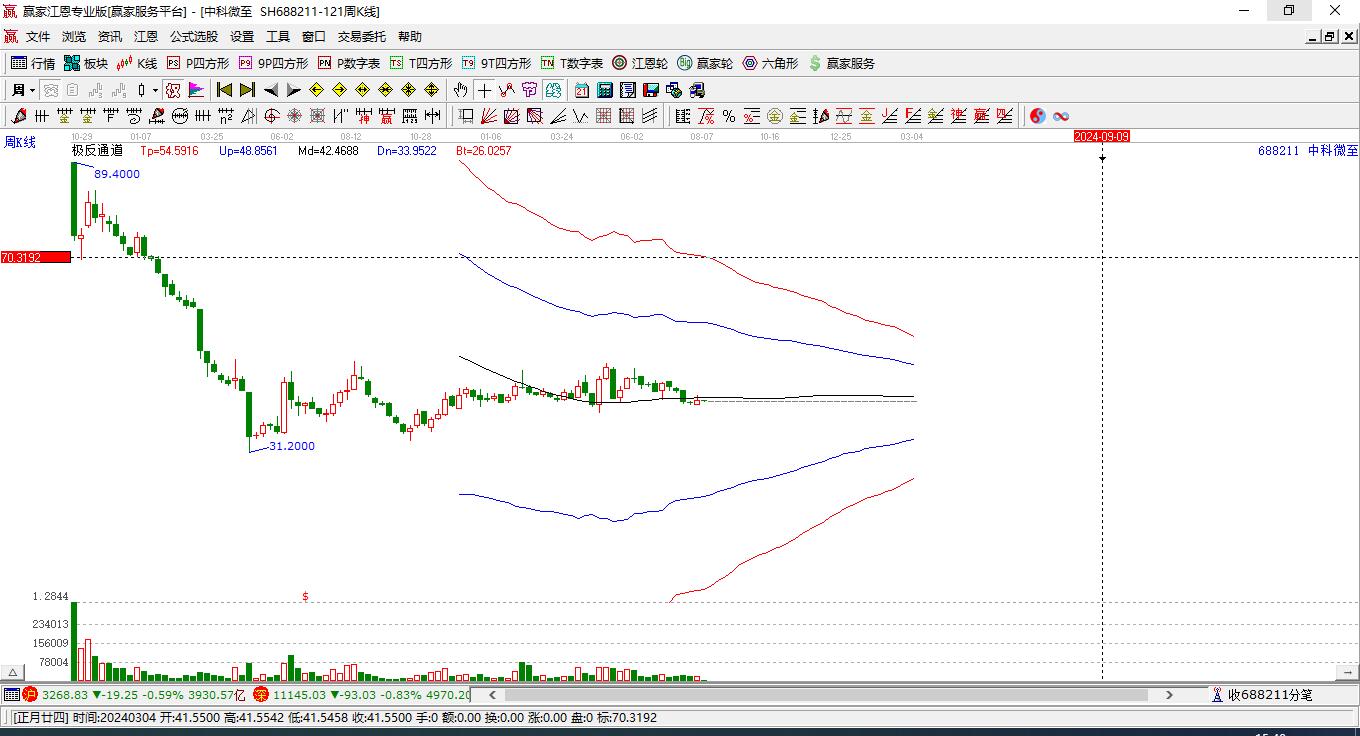
Task: Open the 板块 sector view
Action: tap(86, 63)
